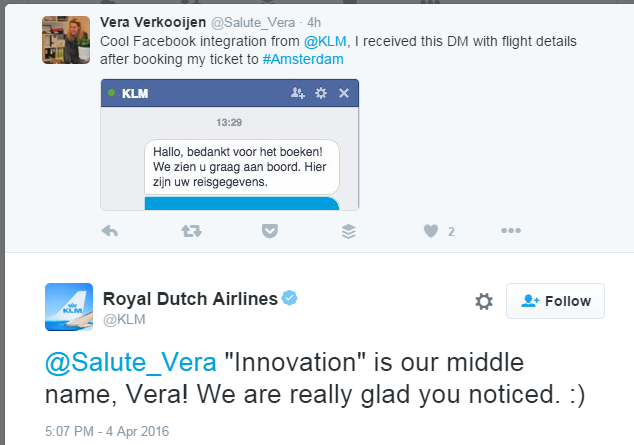Open KLM profile avatar
The image size is (634, 445).
(x=69, y=307)
